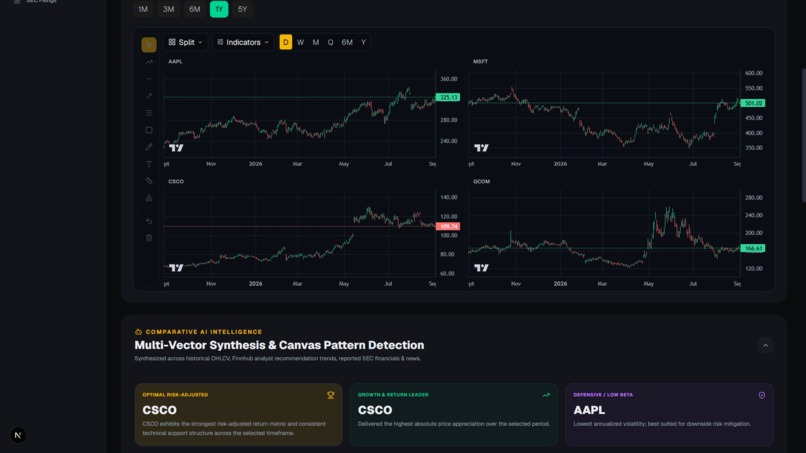Viewport: 806px width, 453px height.
Task: Click 600.00 on MSFT price axis
Action: pos(754,73)
